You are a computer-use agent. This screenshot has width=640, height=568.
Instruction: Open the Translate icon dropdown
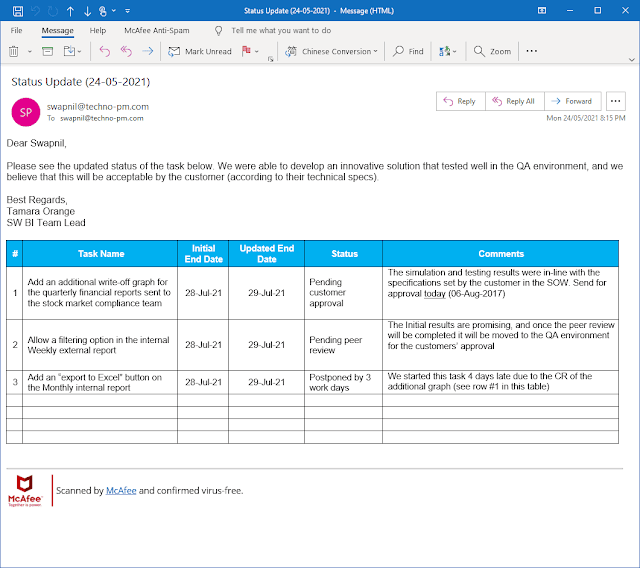point(447,51)
